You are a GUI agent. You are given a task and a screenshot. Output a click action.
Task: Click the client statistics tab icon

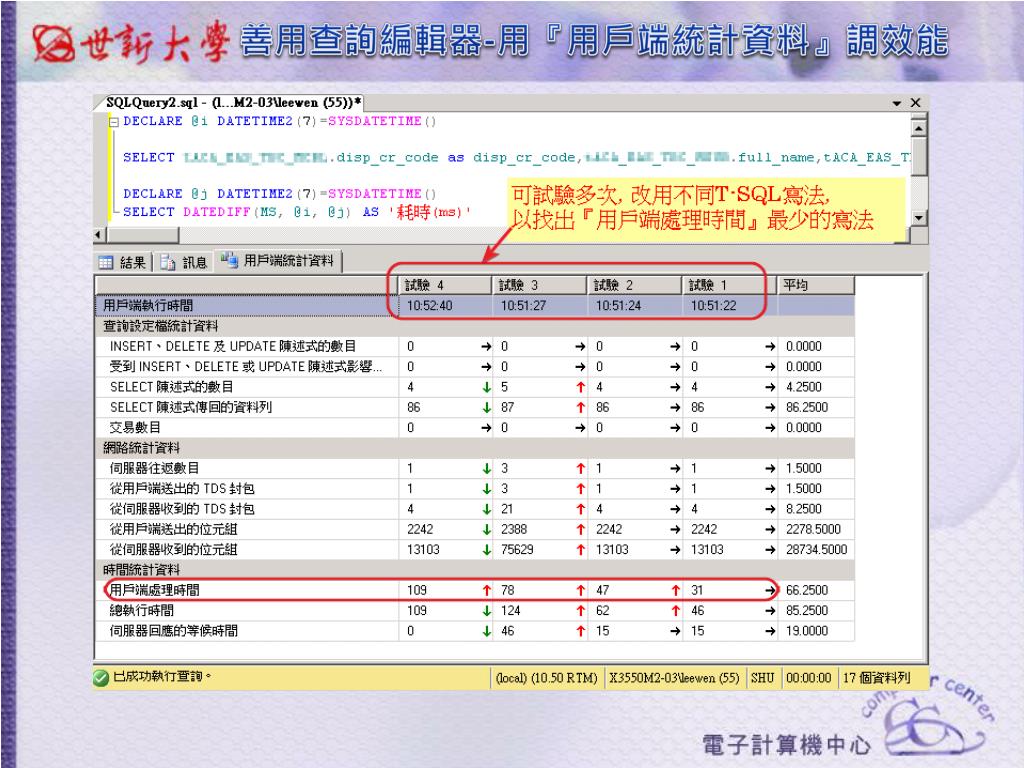229,260
